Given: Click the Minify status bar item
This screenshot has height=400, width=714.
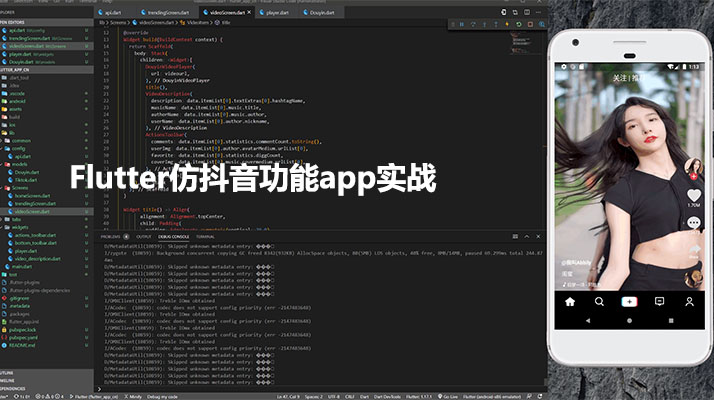Looking at the screenshot, I should click(x=133, y=396).
